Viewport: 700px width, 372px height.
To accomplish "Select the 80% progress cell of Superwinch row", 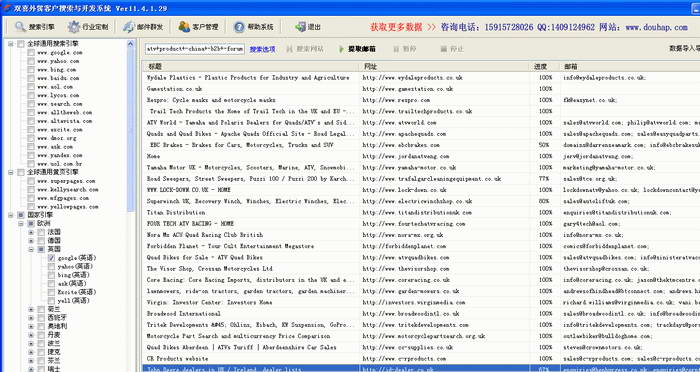I will (x=544, y=201).
